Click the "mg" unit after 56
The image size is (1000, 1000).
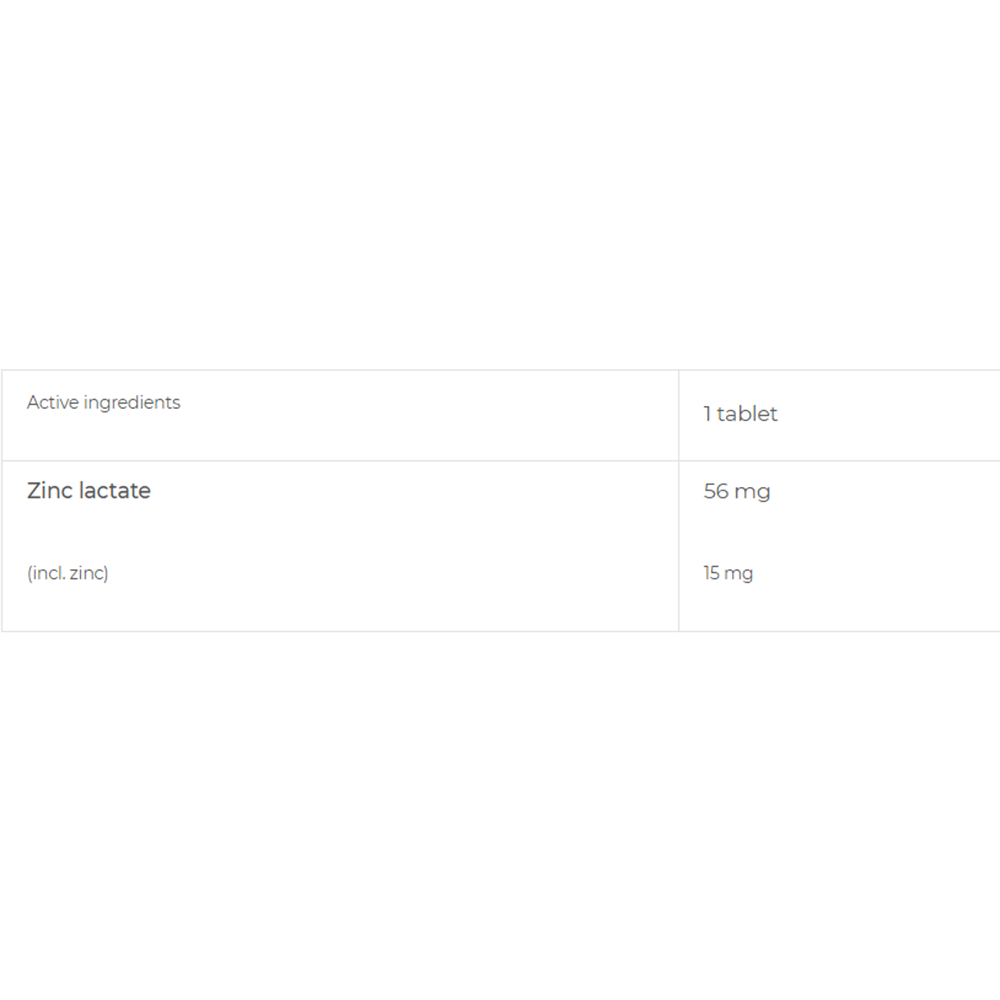pos(752,492)
